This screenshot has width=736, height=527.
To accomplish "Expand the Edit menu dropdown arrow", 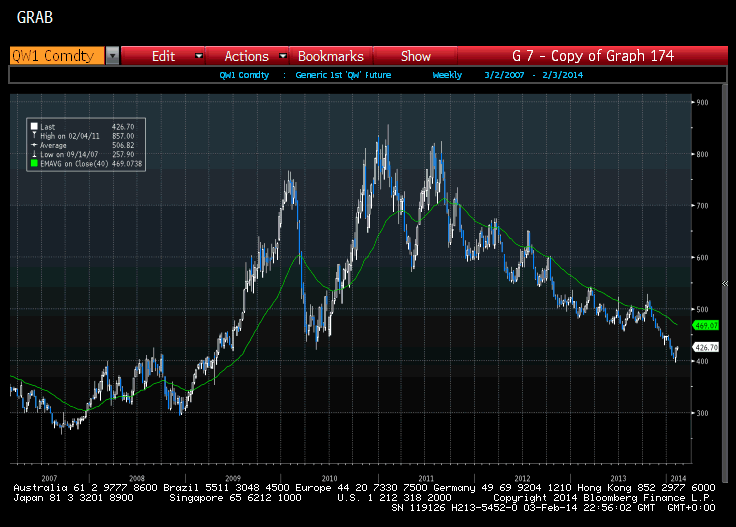I will point(199,56).
